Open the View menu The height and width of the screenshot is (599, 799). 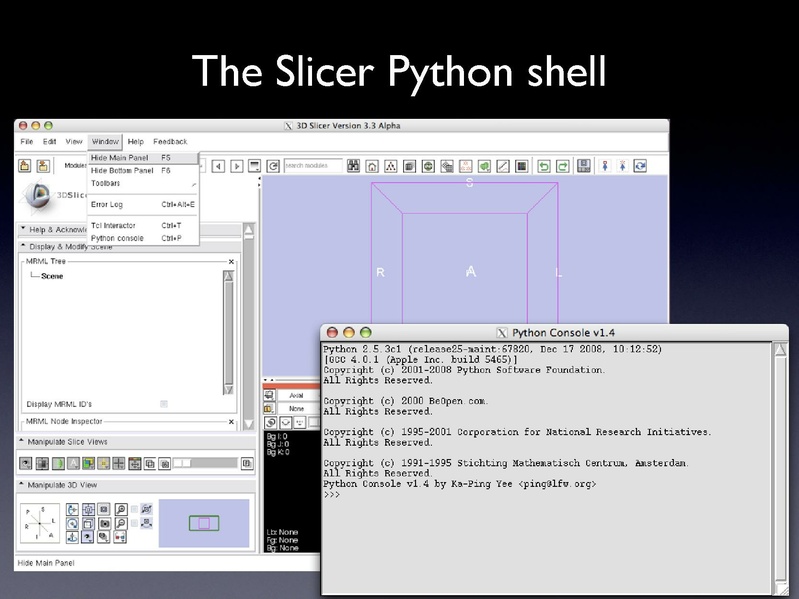[x=74, y=142]
